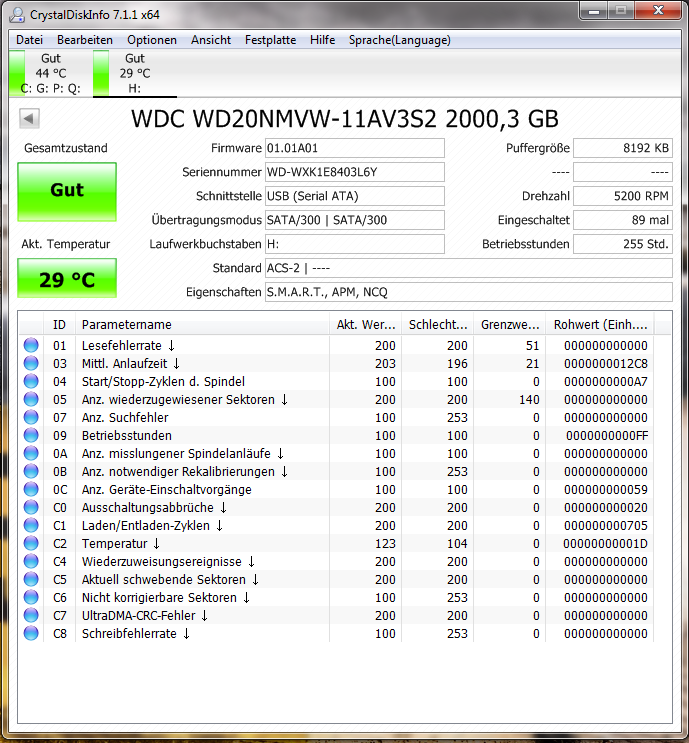
Task: Click status orb for Anz. misslungener Spindelanläufe
Action: [x=31, y=453]
